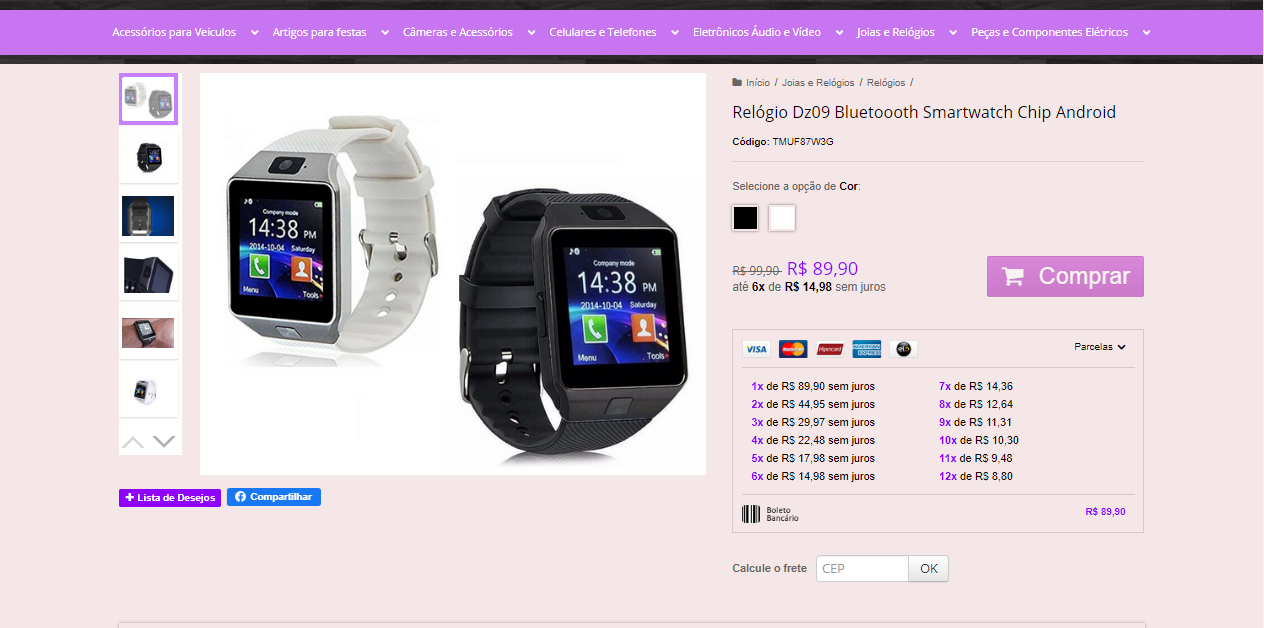Click the Visa card icon
Viewport: 1264px width, 628px height.
coord(756,349)
